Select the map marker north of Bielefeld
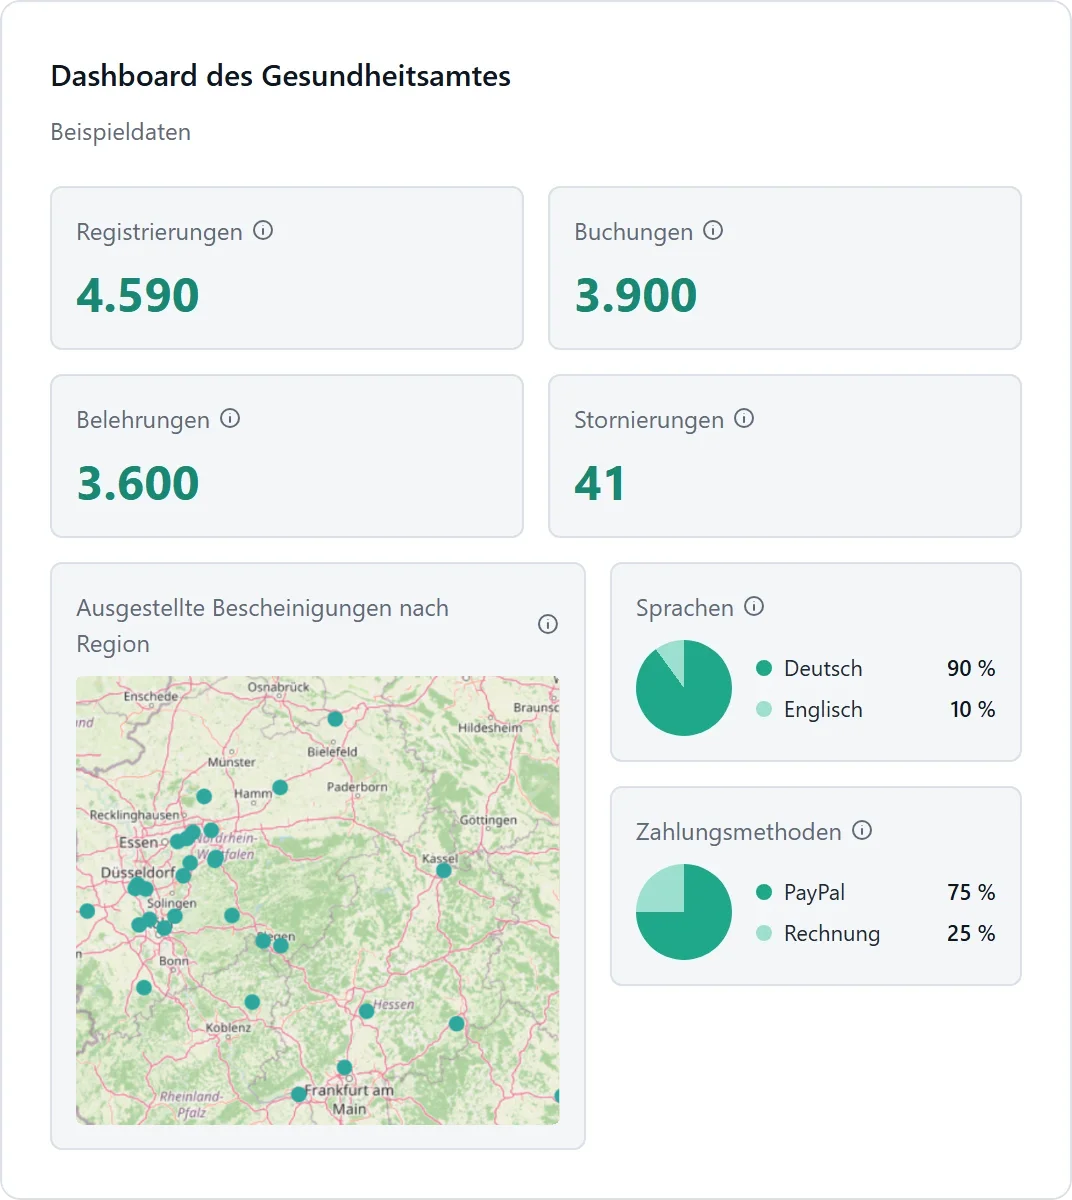This screenshot has width=1072, height=1200. pos(335,719)
